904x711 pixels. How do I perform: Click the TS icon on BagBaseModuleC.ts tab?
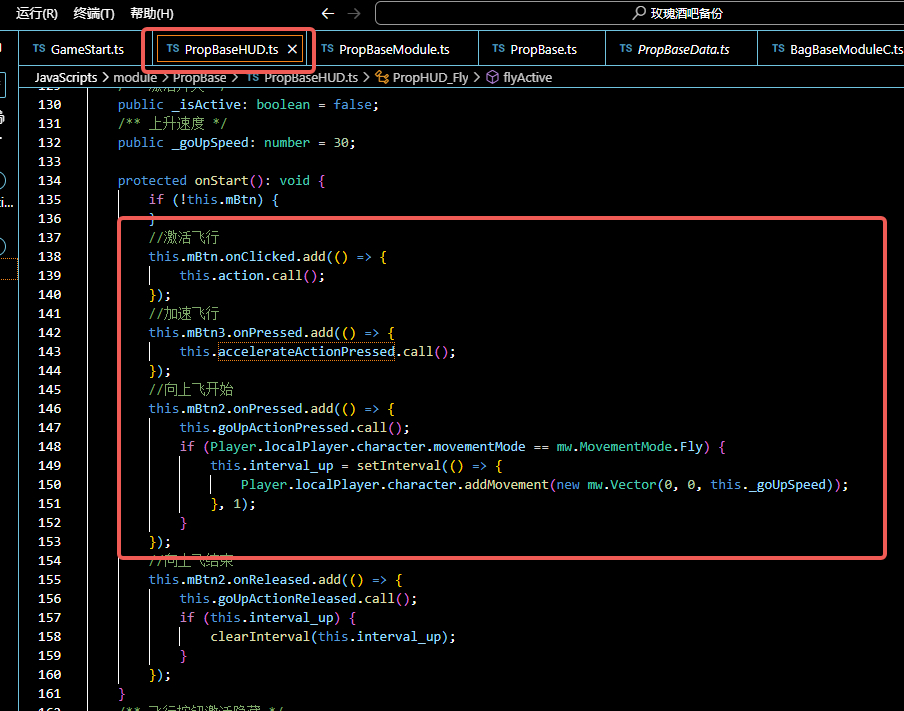coord(778,48)
